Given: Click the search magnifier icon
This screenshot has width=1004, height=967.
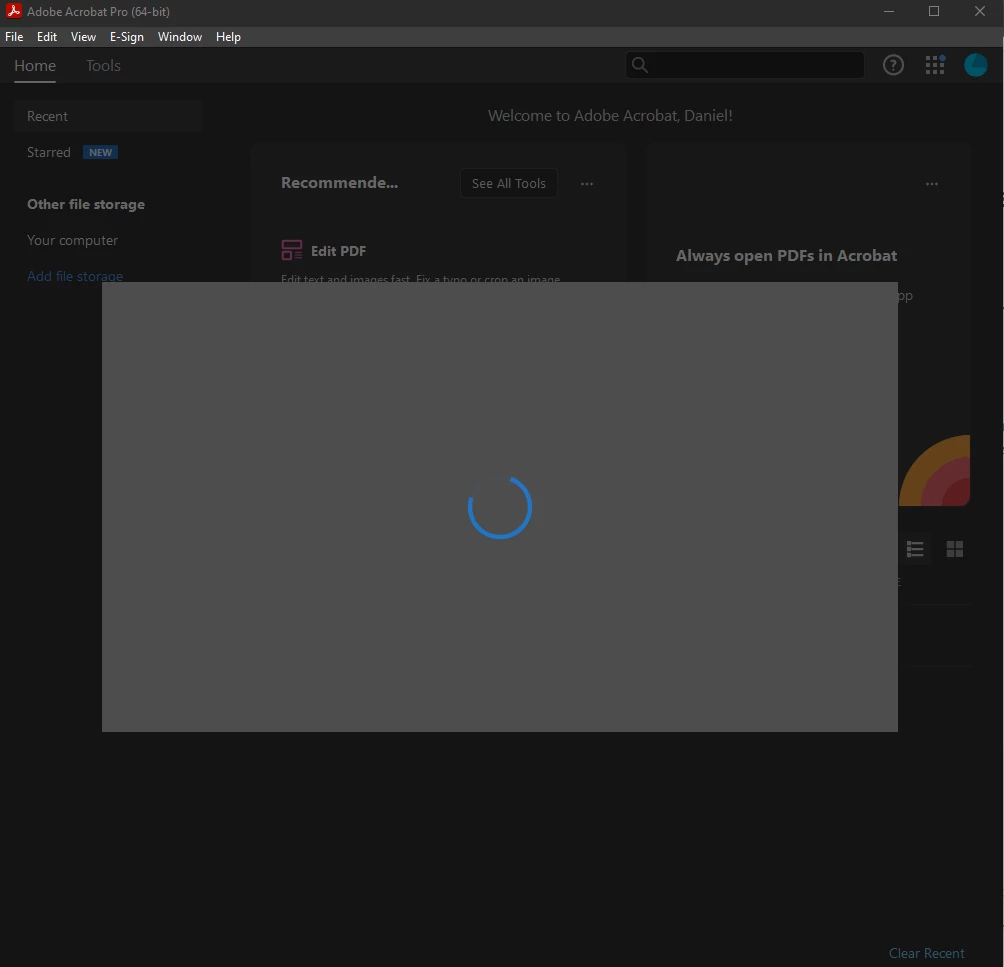Looking at the screenshot, I should (x=640, y=65).
